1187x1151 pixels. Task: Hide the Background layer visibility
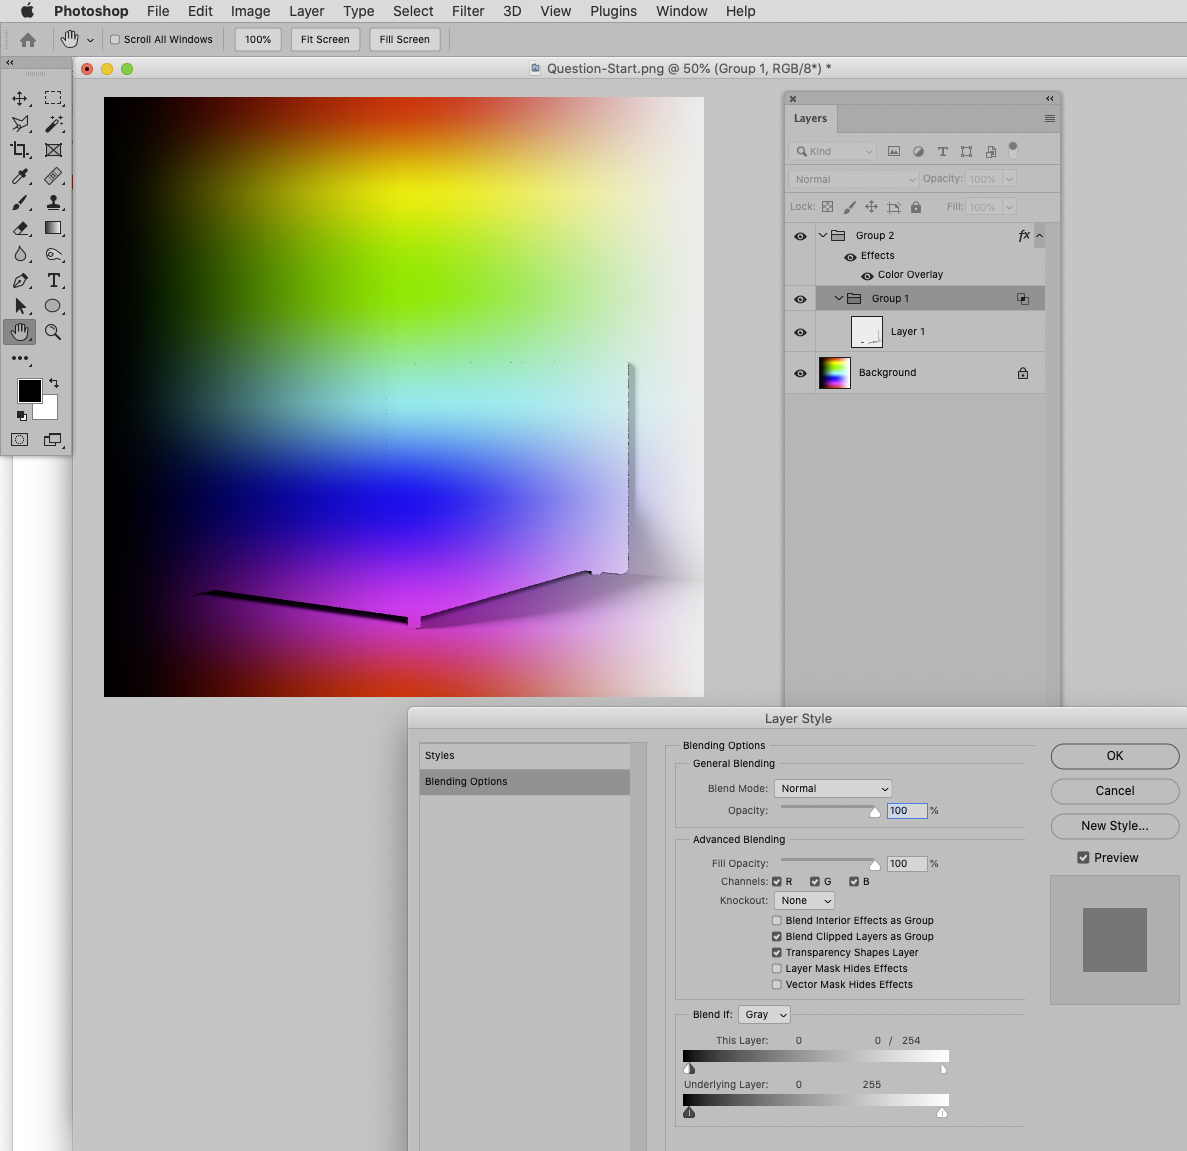point(799,372)
